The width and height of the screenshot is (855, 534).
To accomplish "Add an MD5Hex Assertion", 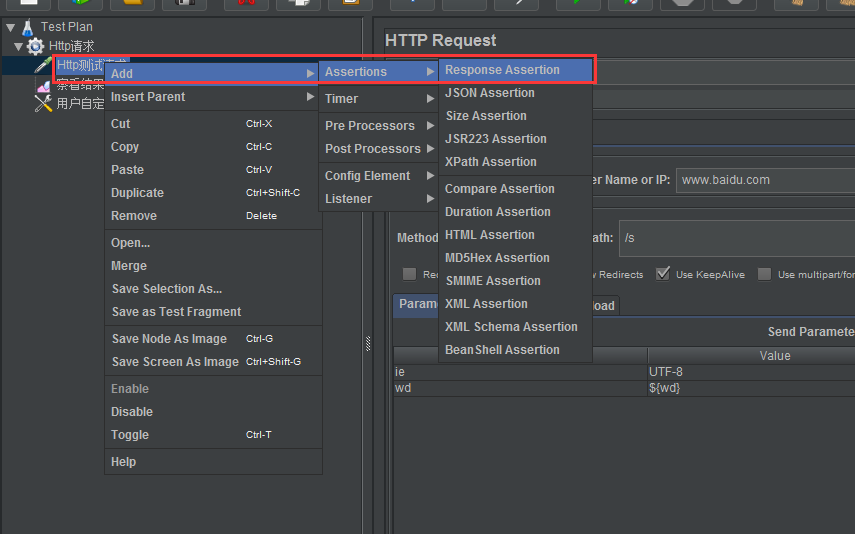I will [515, 257].
